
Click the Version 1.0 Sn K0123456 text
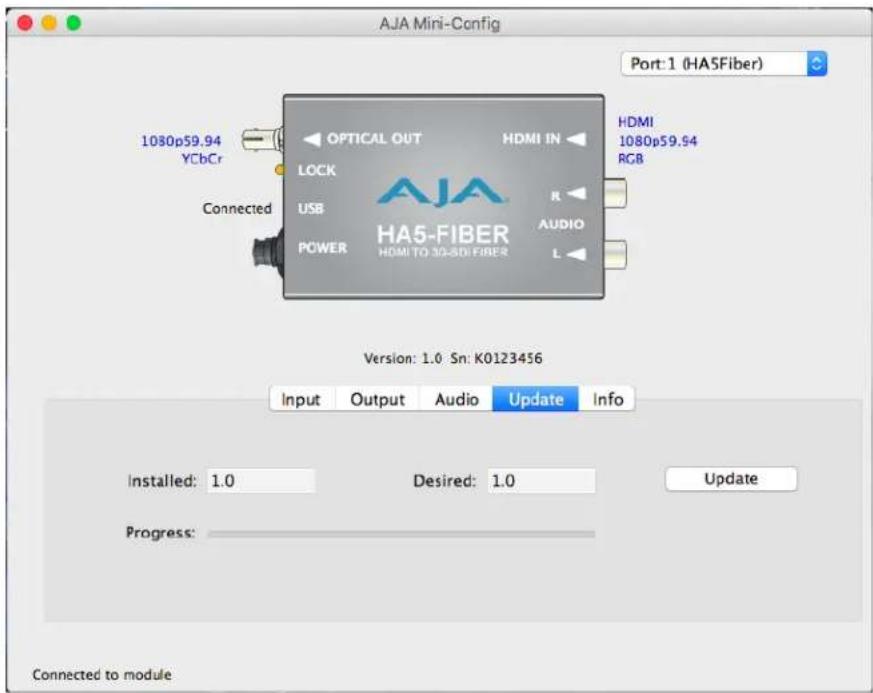pyautogui.click(x=453, y=358)
